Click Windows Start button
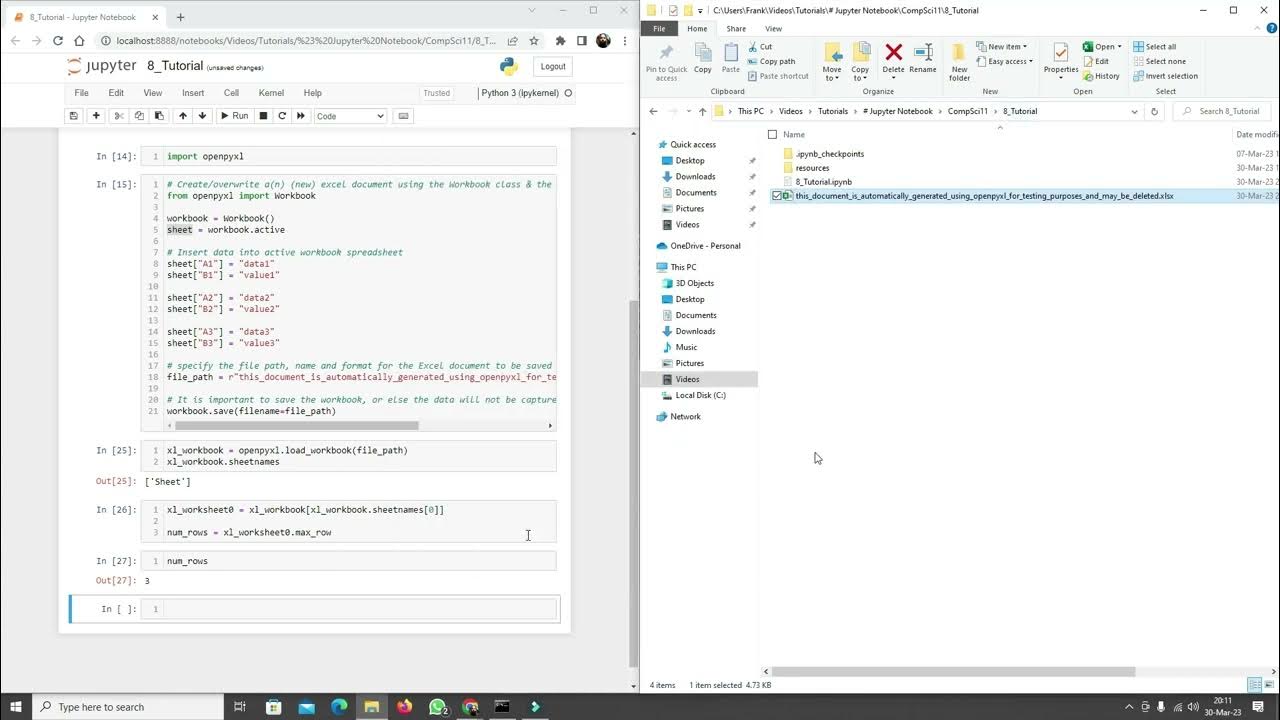Screen dimensions: 1280x720 (16, 706)
